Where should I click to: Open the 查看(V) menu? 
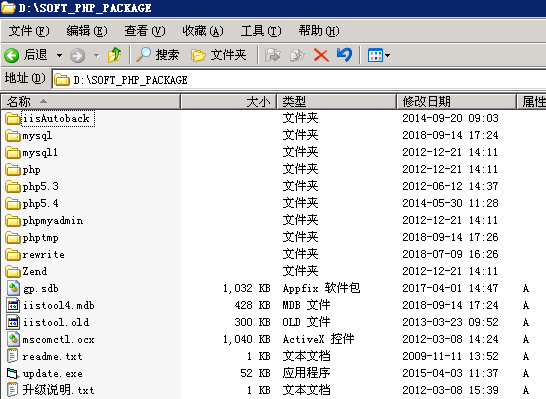(x=145, y=31)
